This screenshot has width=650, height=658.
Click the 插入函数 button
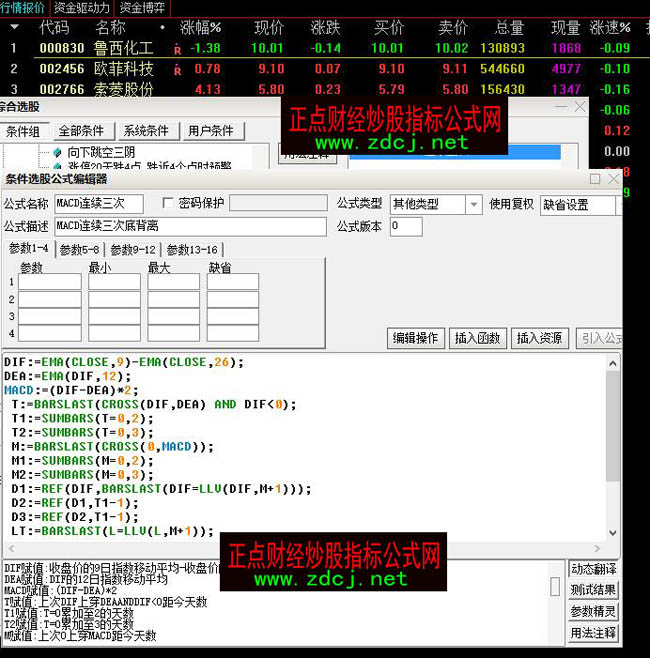(476, 338)
